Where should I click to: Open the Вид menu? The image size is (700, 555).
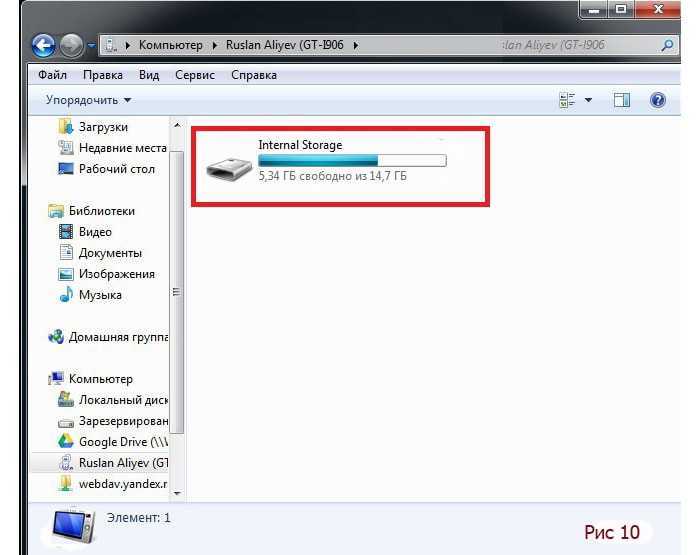pos(149,75)
